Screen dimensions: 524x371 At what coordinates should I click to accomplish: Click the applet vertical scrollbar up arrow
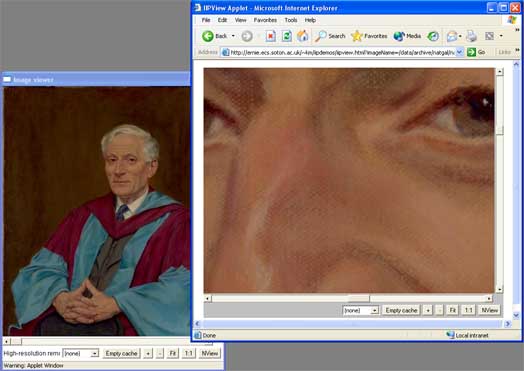(500, 72)
